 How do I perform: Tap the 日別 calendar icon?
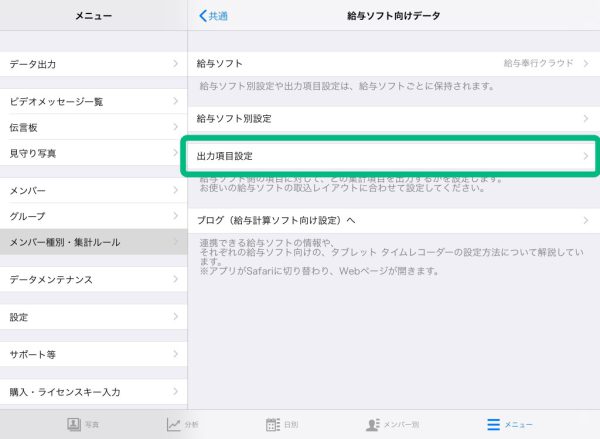pos(273,425)
